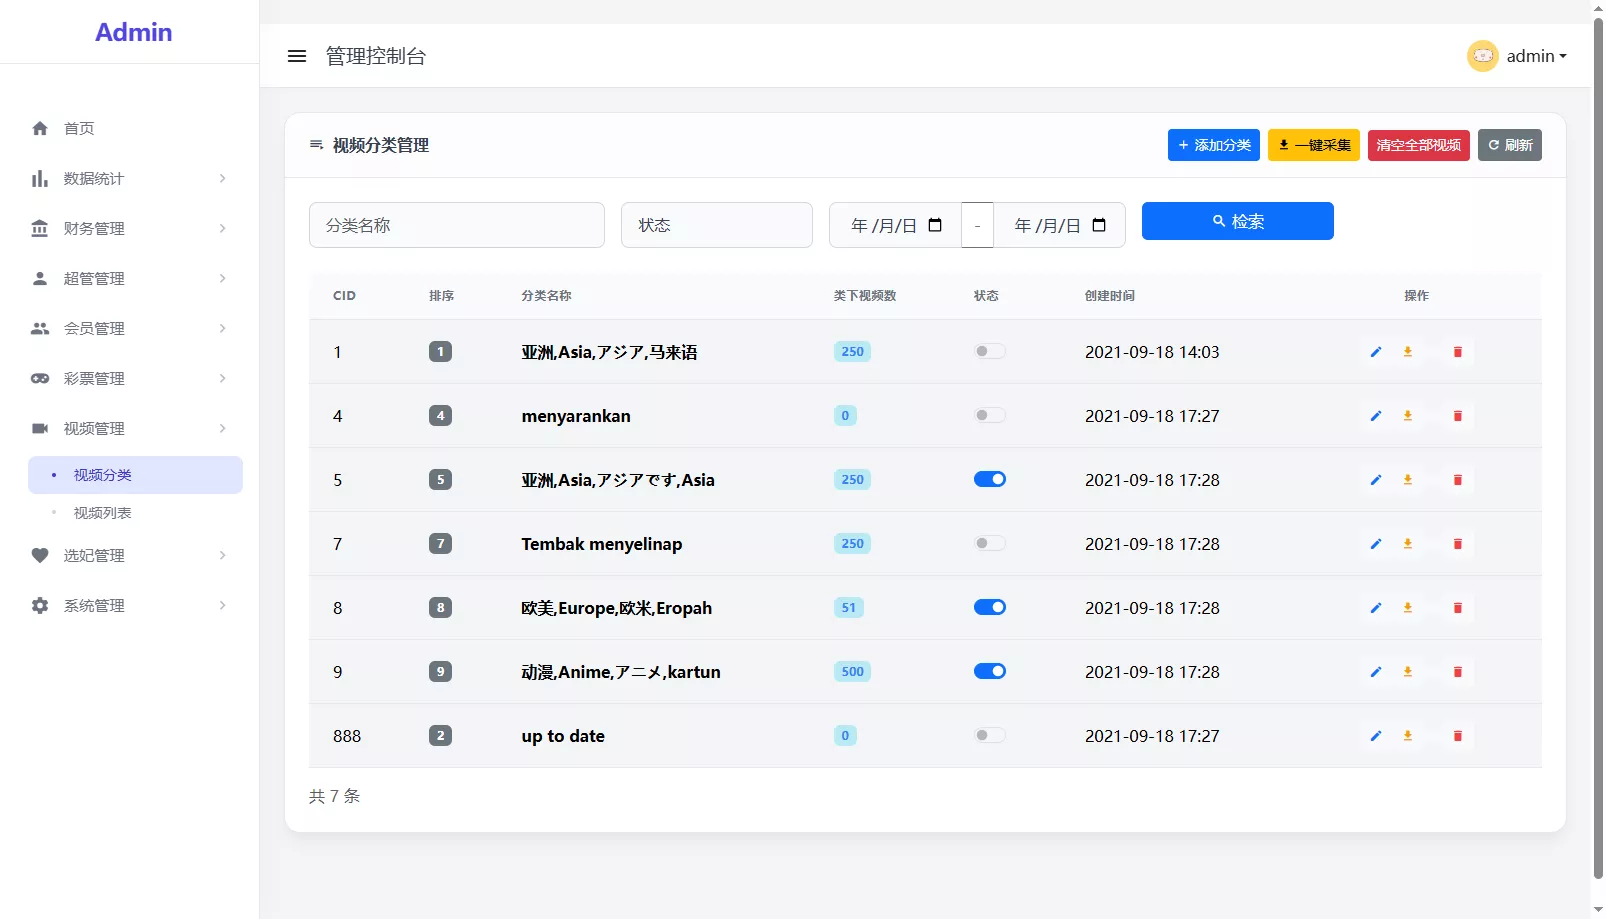The width and height of the screenshot is (1606, 919).
Task: Edit the menyarankan category
Action: click(1375, 416)
